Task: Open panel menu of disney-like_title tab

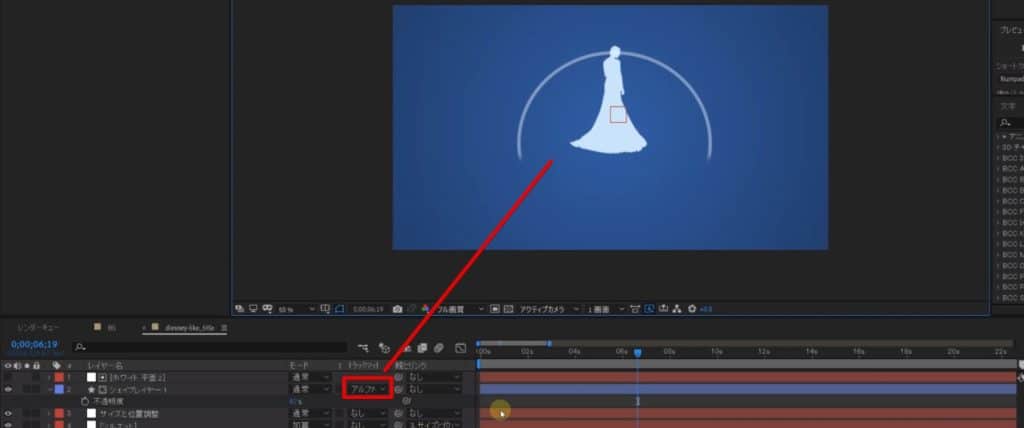Action: click(224, 327)
